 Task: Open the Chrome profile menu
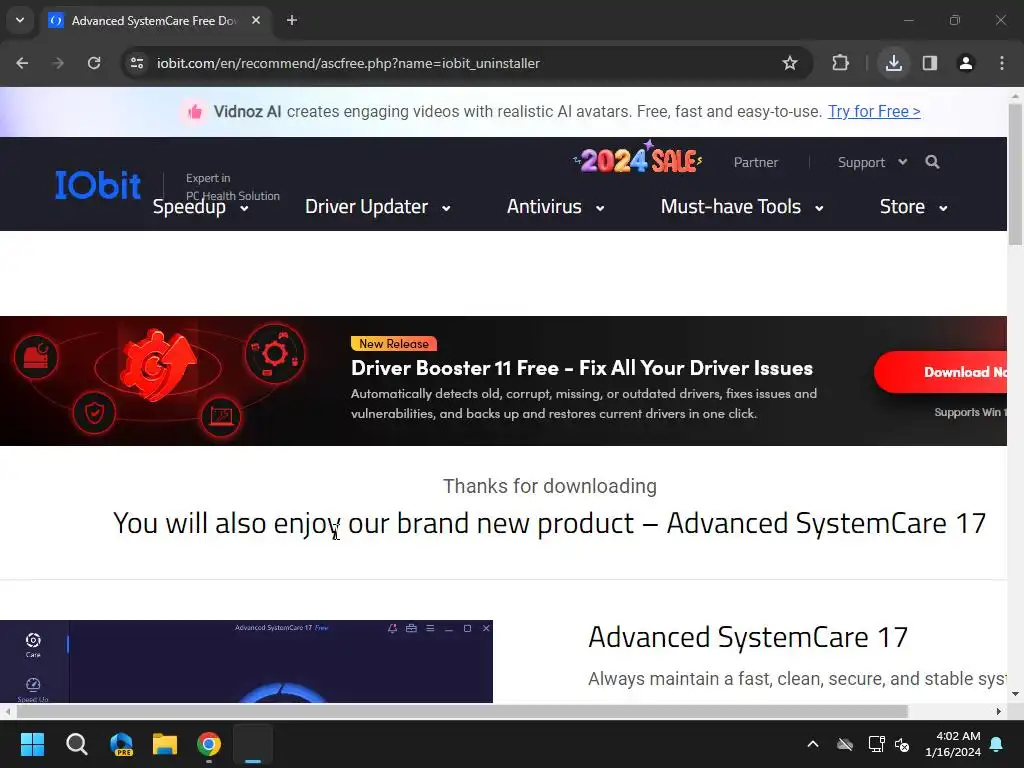pos(965,63)
